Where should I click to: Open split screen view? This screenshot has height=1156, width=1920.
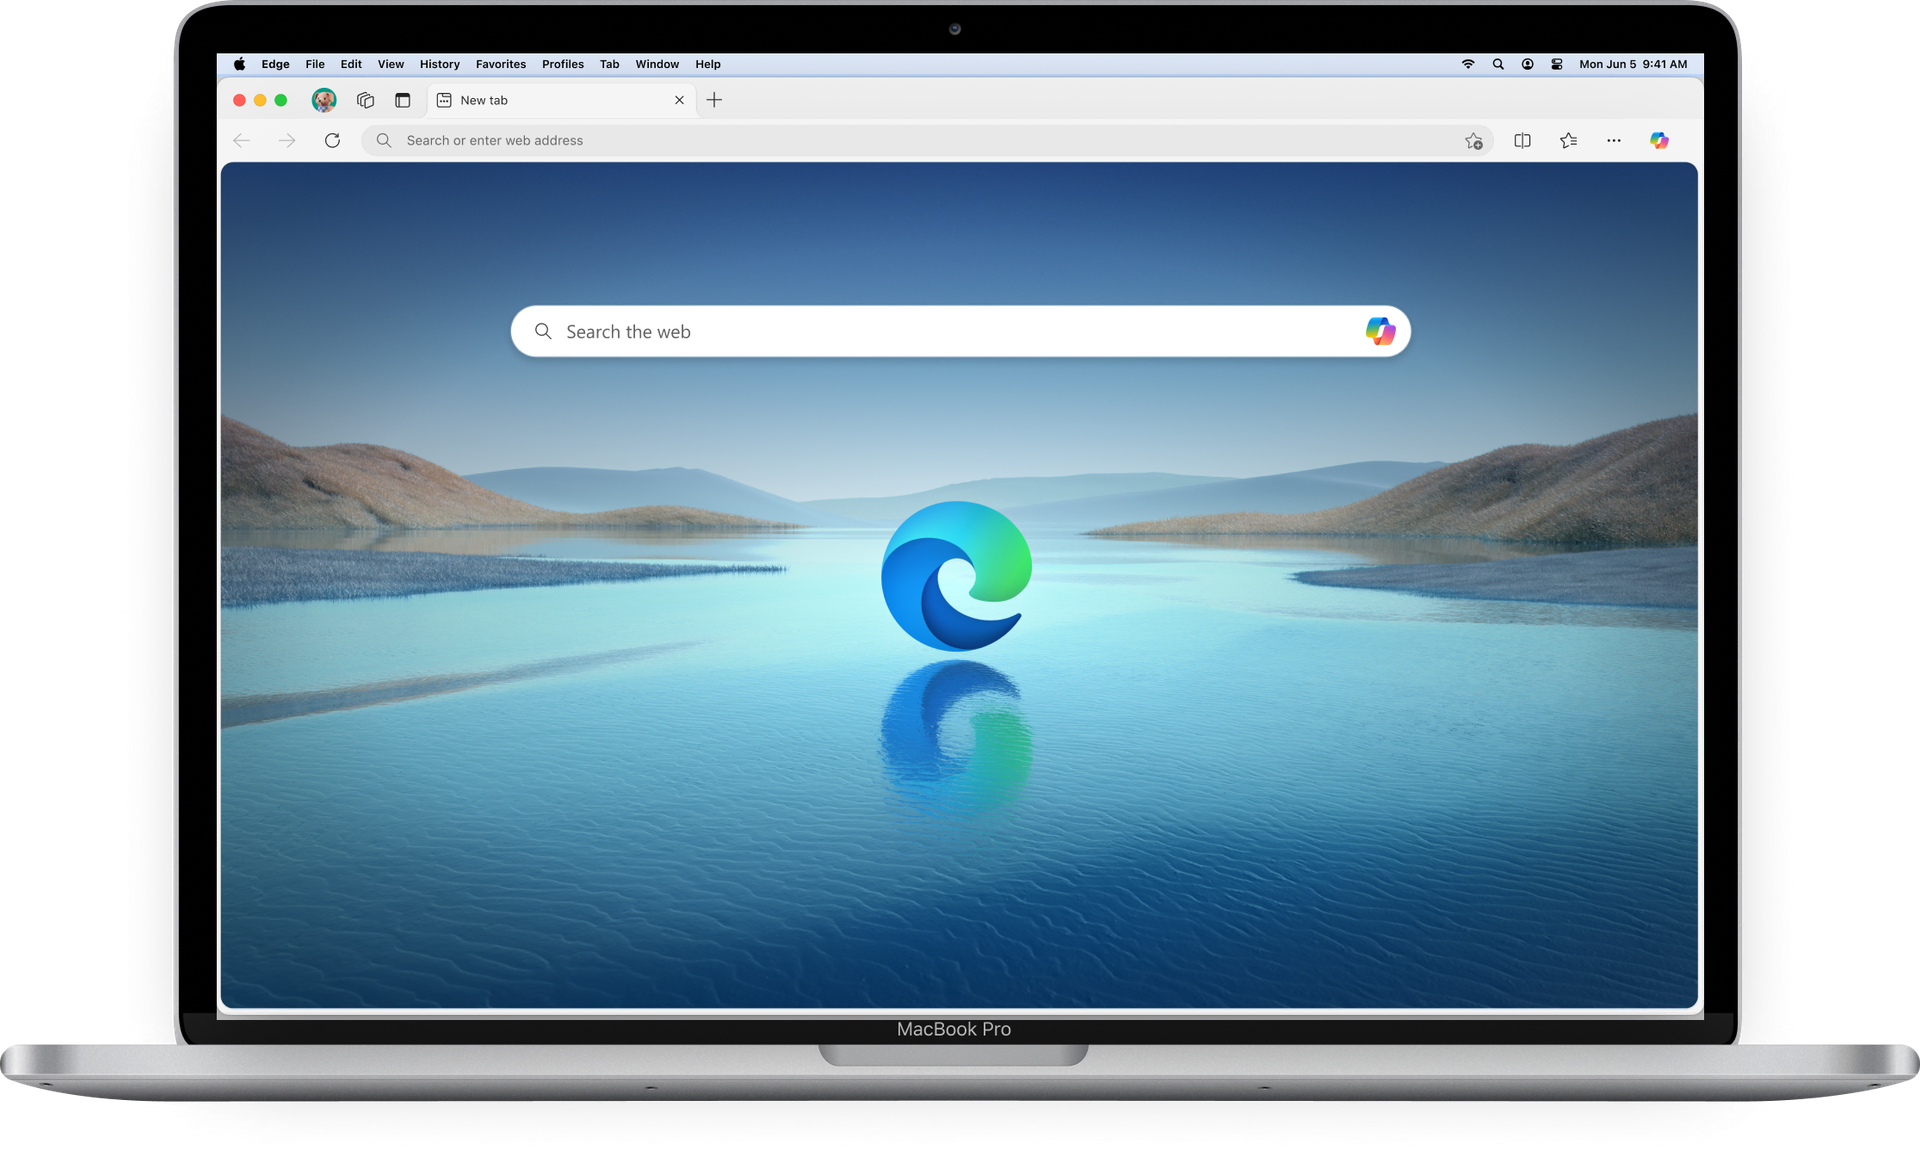(1523, 141)
